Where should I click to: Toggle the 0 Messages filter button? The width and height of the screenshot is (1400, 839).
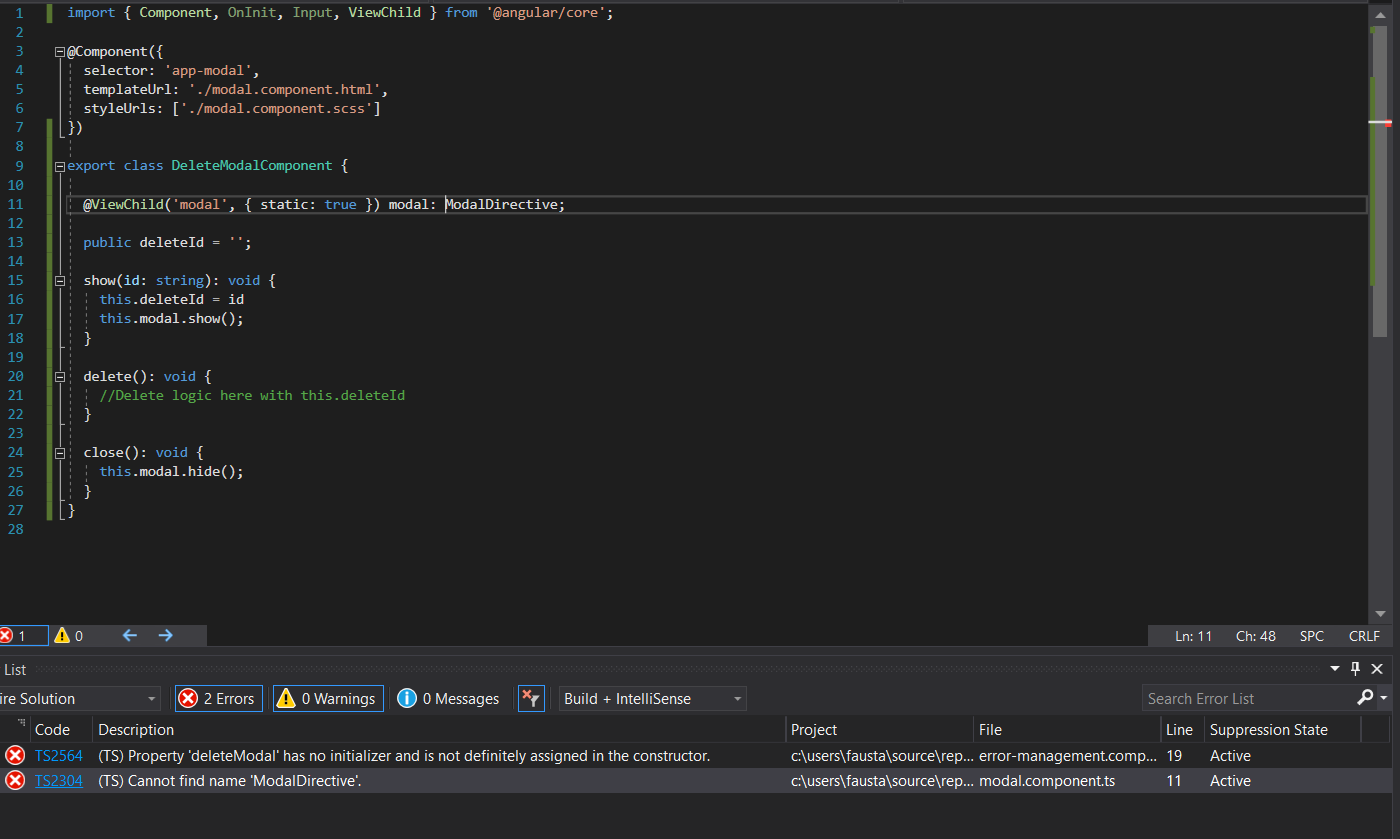tap(449, 699)
